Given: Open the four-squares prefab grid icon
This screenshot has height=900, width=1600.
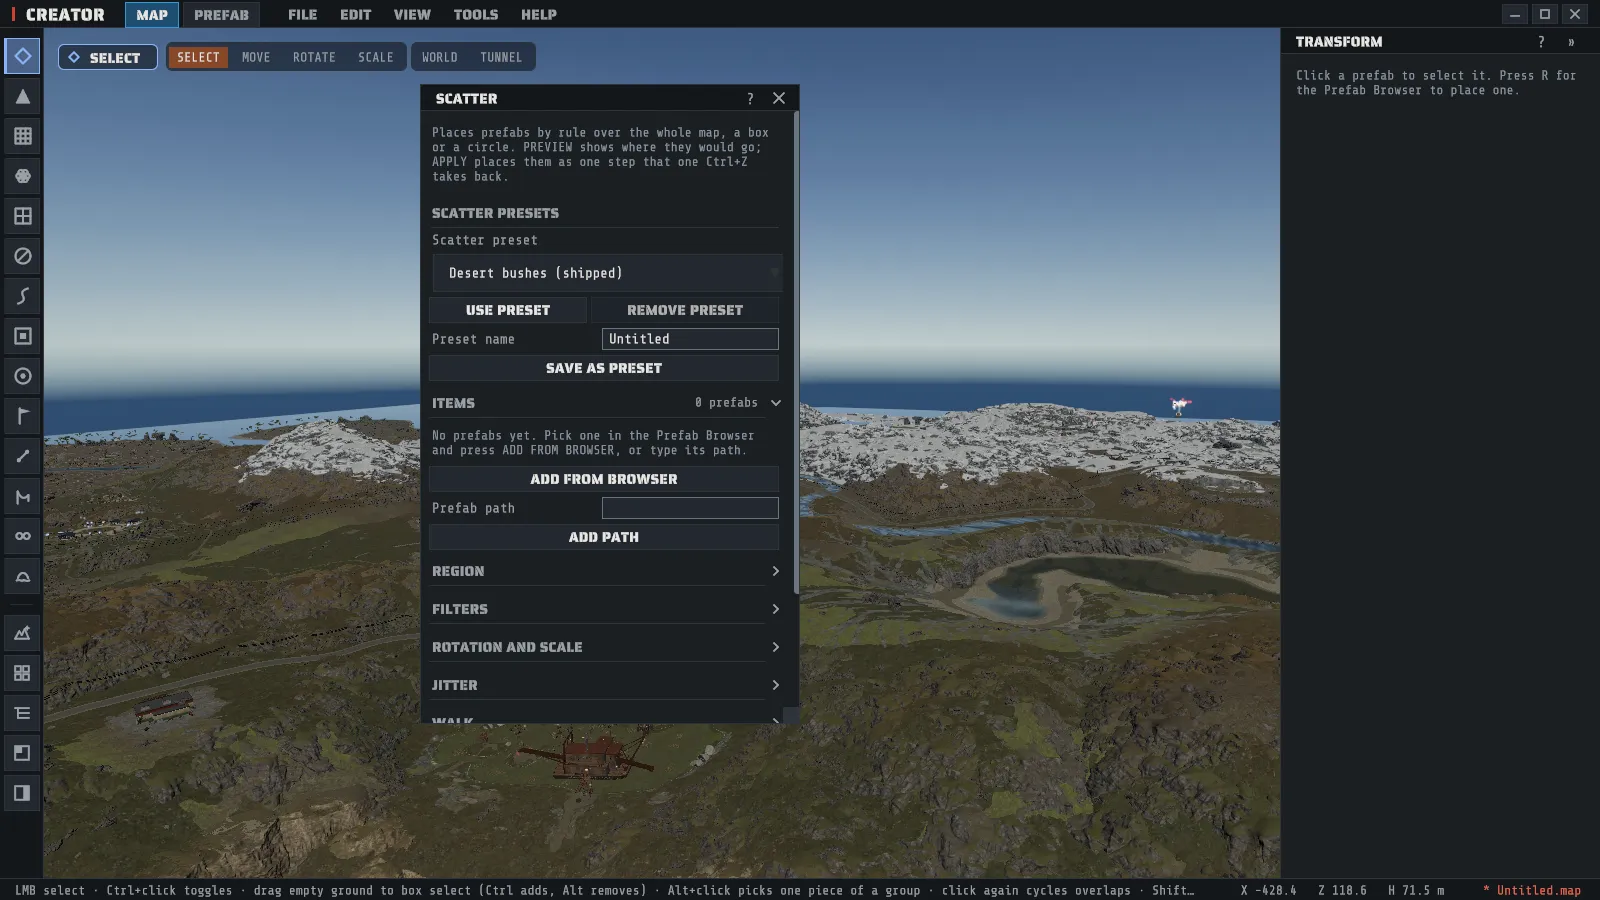Looking at the screenshot, I should coord(22,673).
